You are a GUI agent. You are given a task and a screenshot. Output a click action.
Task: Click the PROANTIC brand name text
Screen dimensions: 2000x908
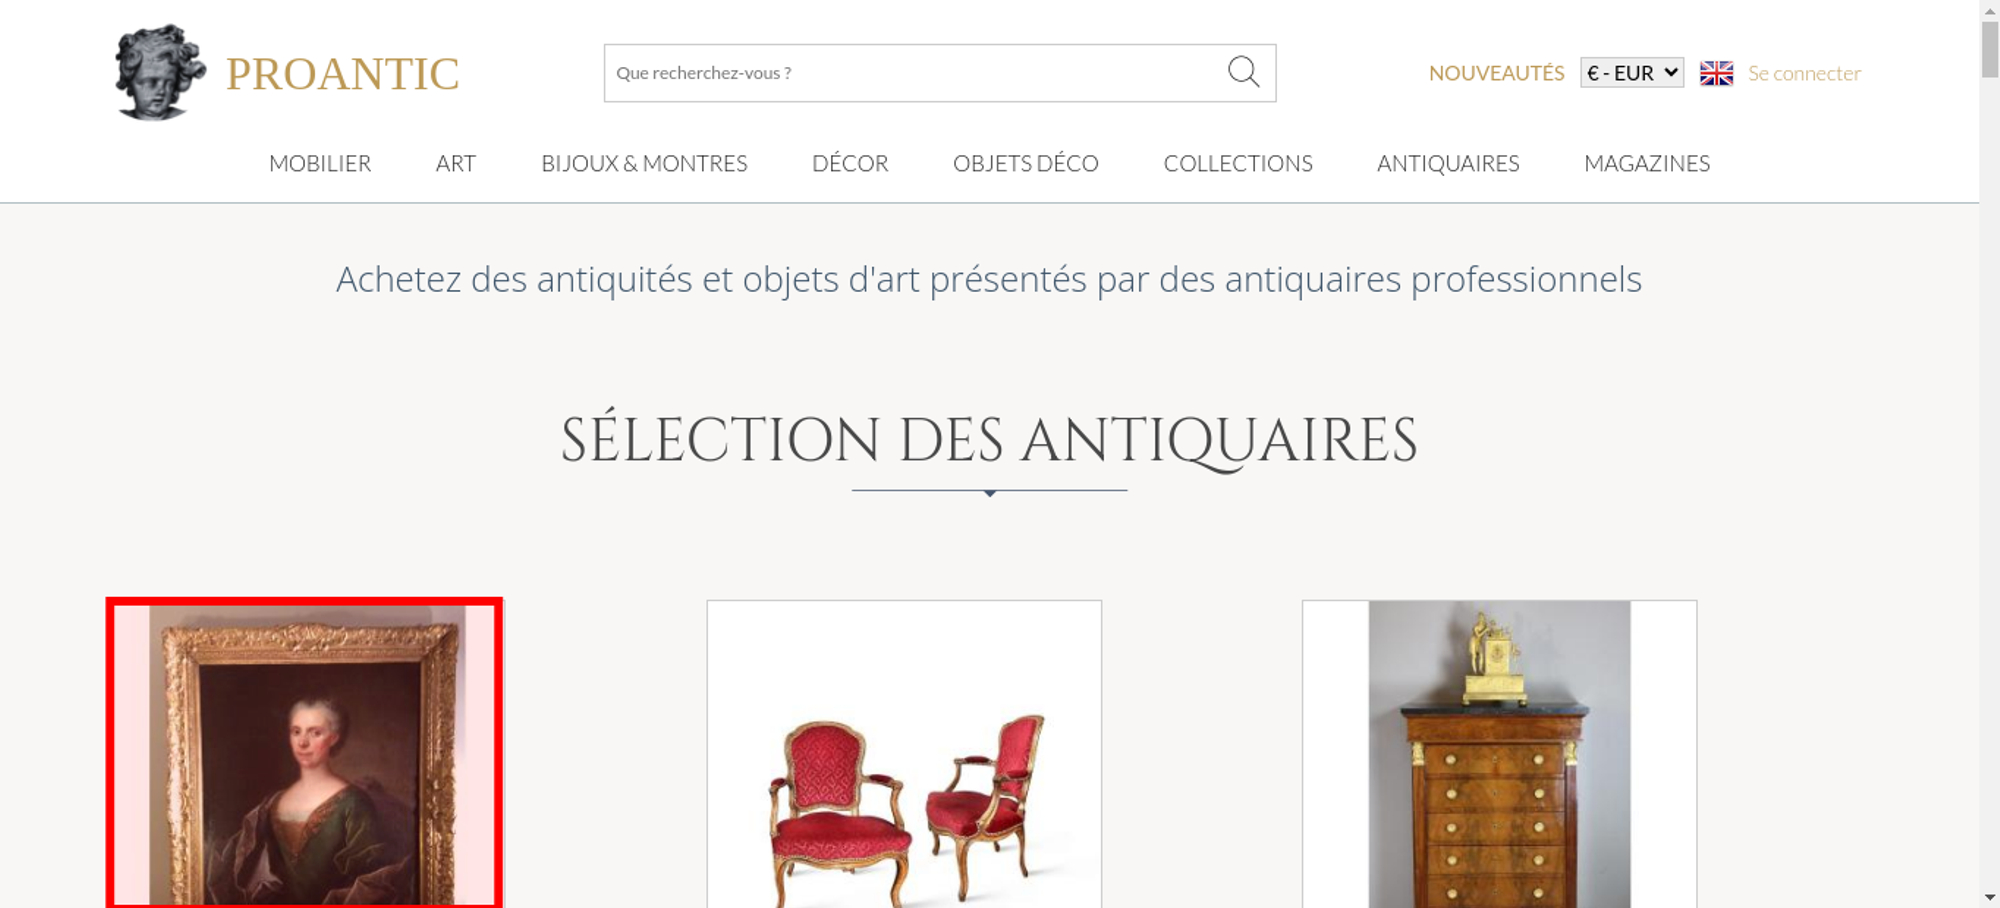tap(342, 74)
